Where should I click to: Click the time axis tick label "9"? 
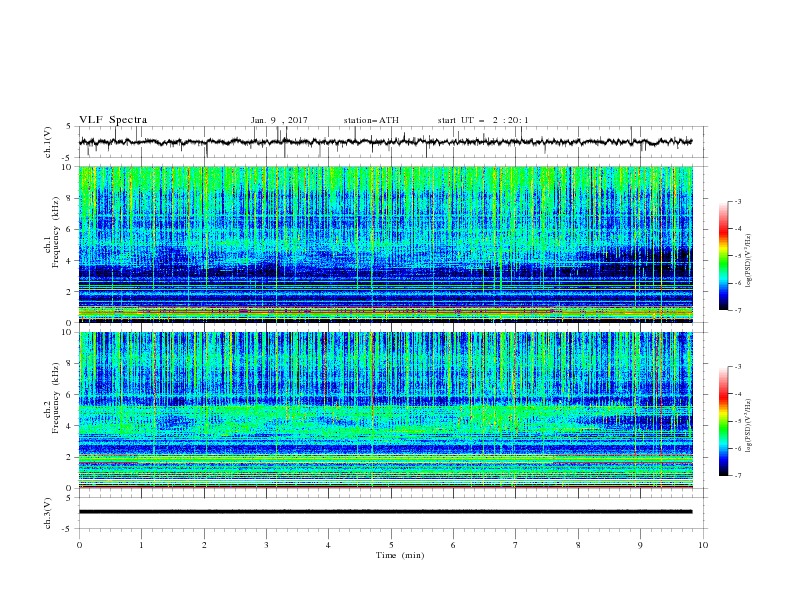[640, 545]
